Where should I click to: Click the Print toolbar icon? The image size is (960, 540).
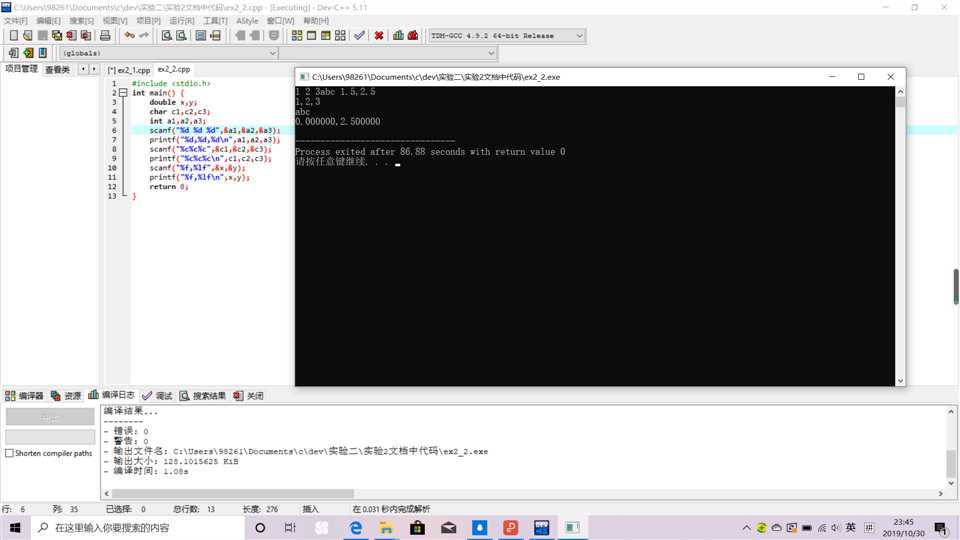[105, 36]
